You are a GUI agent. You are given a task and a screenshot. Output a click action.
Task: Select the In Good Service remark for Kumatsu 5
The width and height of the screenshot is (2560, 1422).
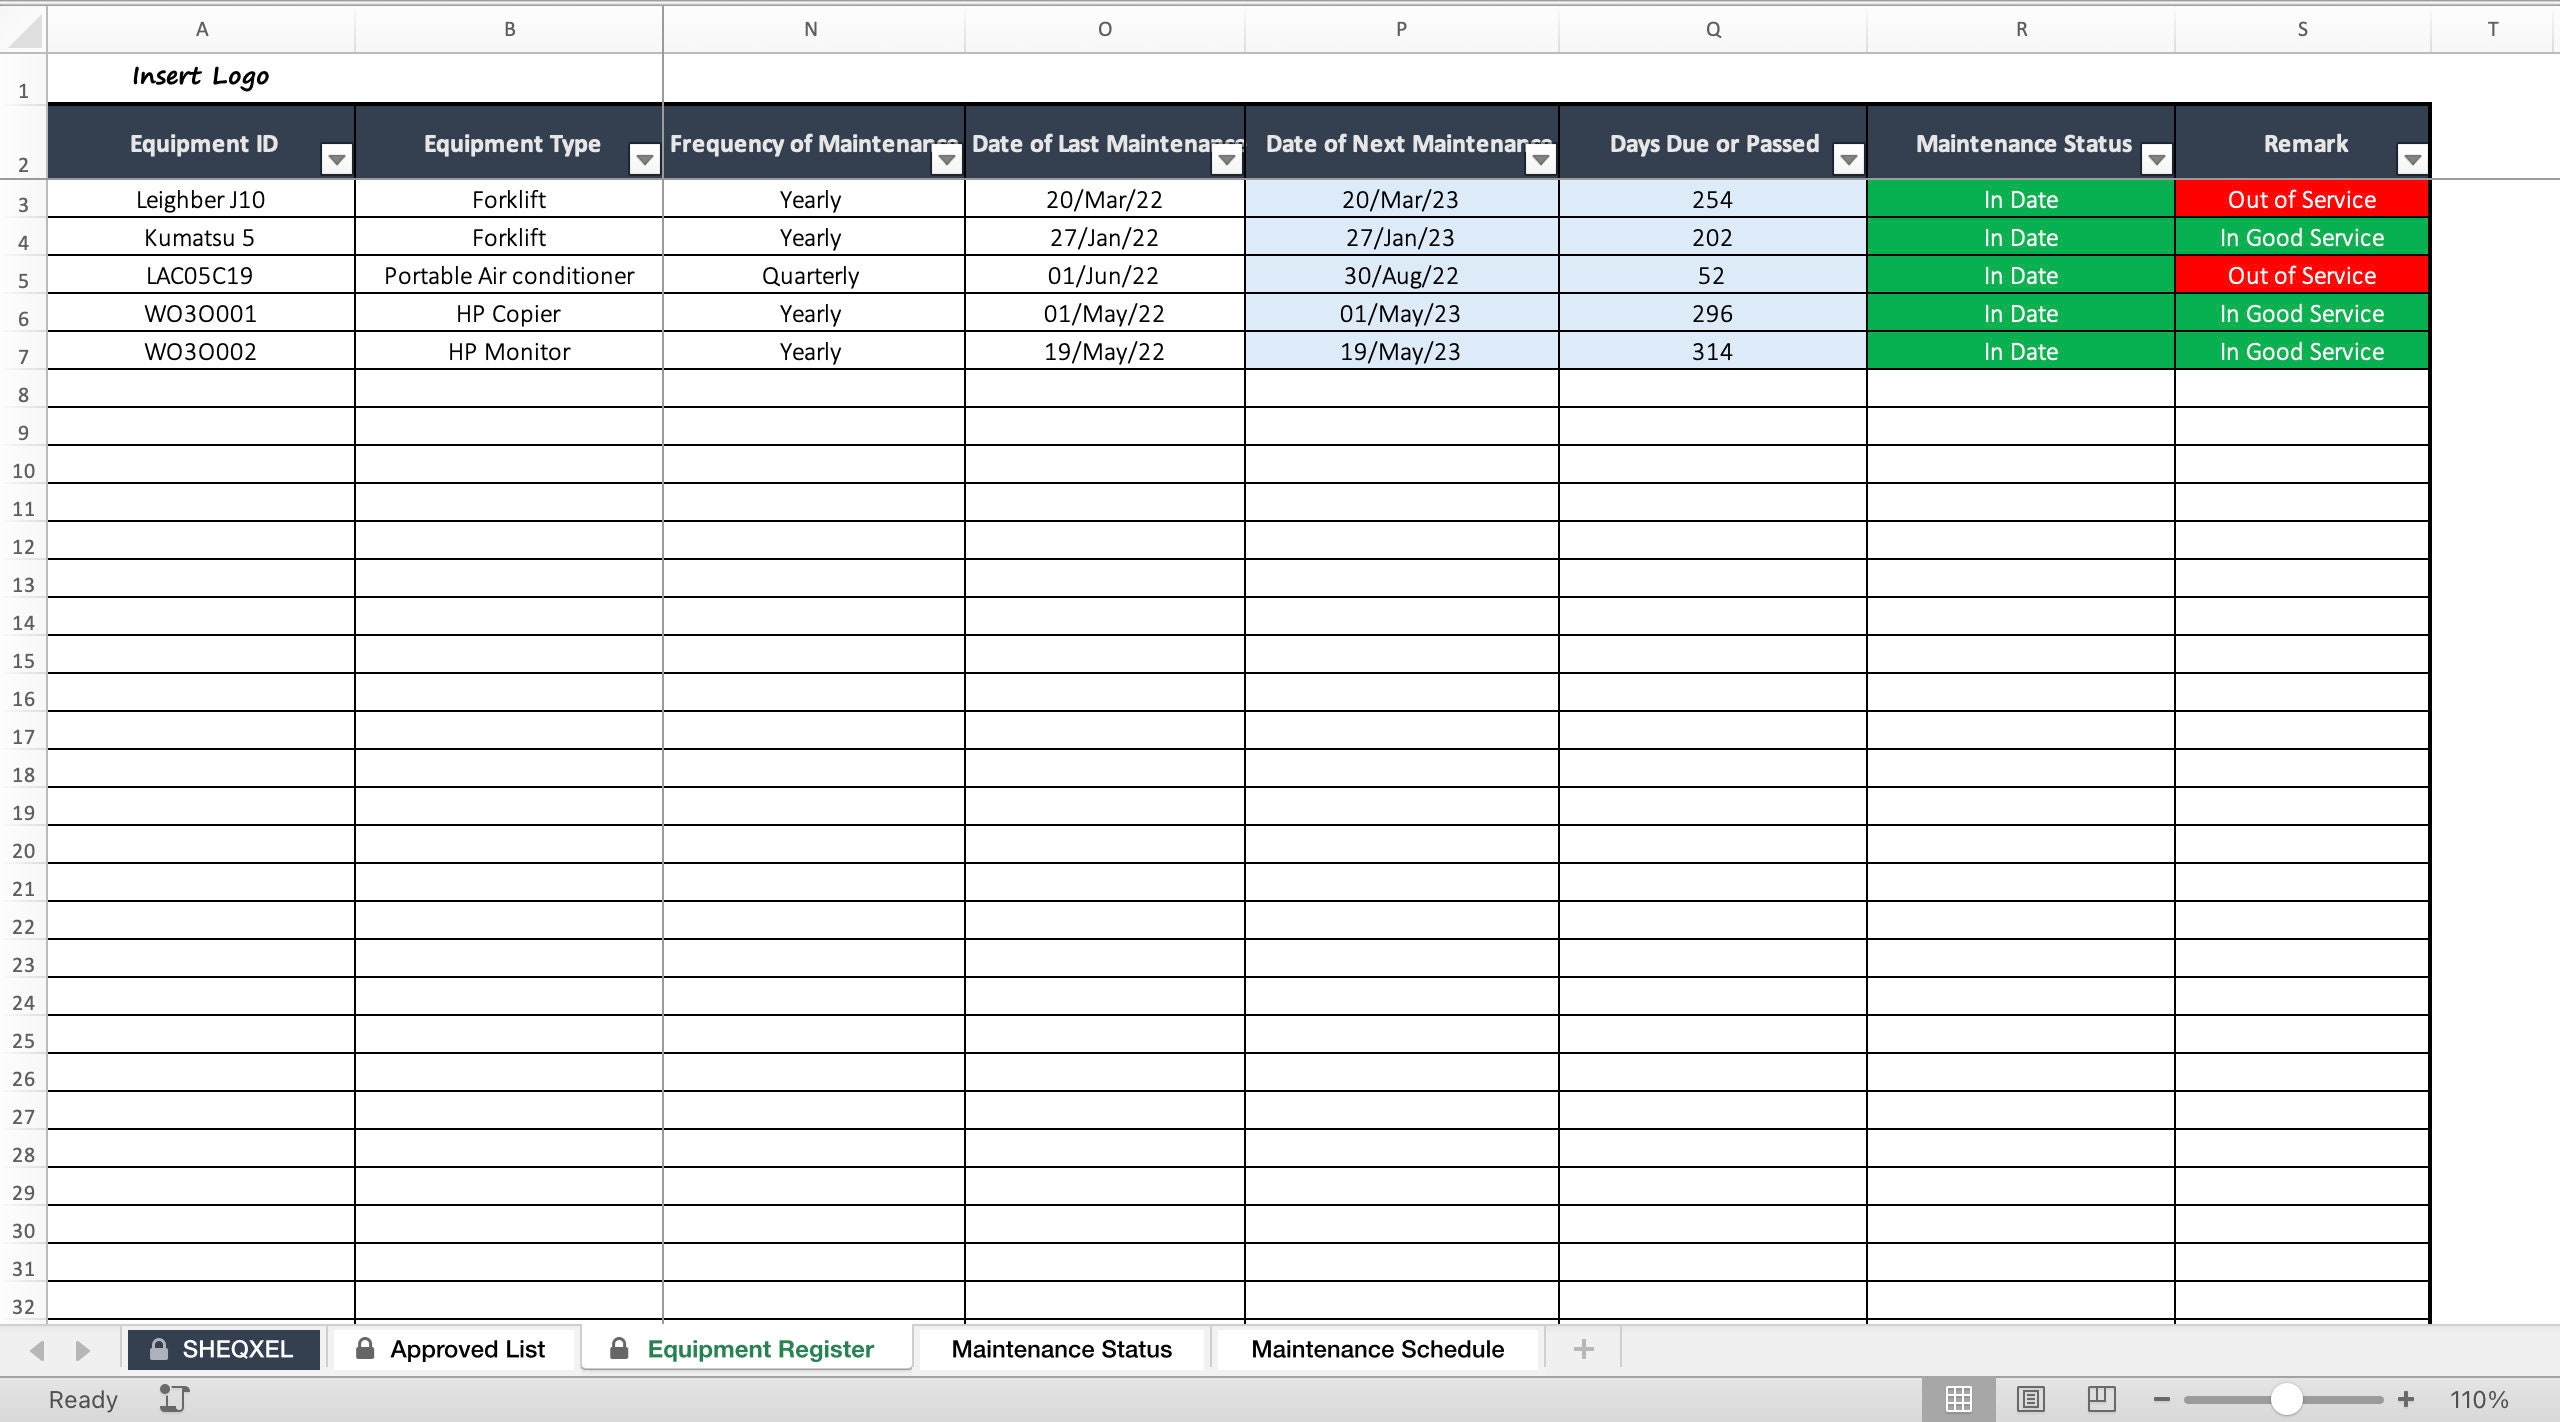click(x=2302, y=237)
